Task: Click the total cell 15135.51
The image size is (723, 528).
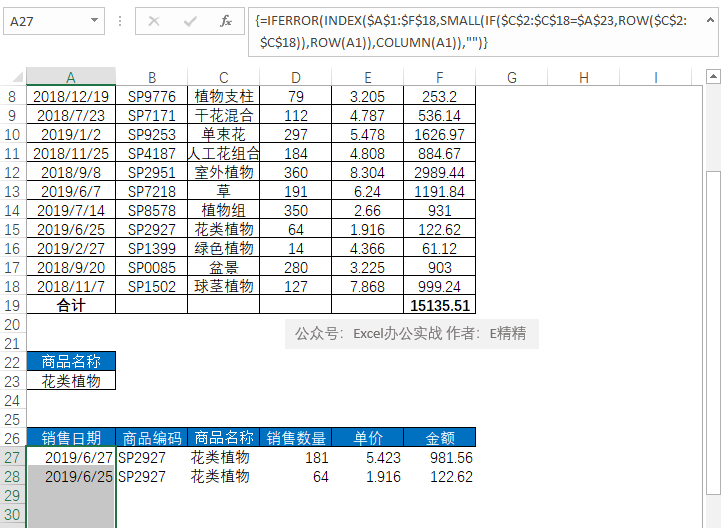Action: click(439, 305)
